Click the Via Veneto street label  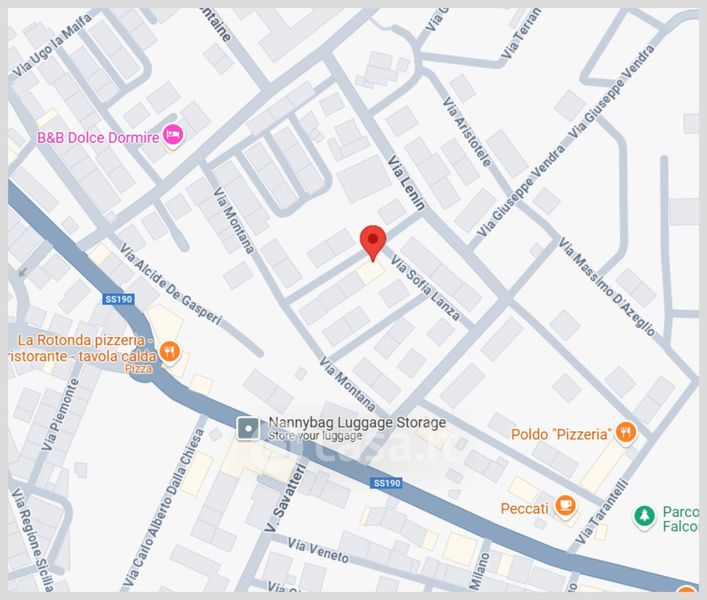tap(318, 550)
